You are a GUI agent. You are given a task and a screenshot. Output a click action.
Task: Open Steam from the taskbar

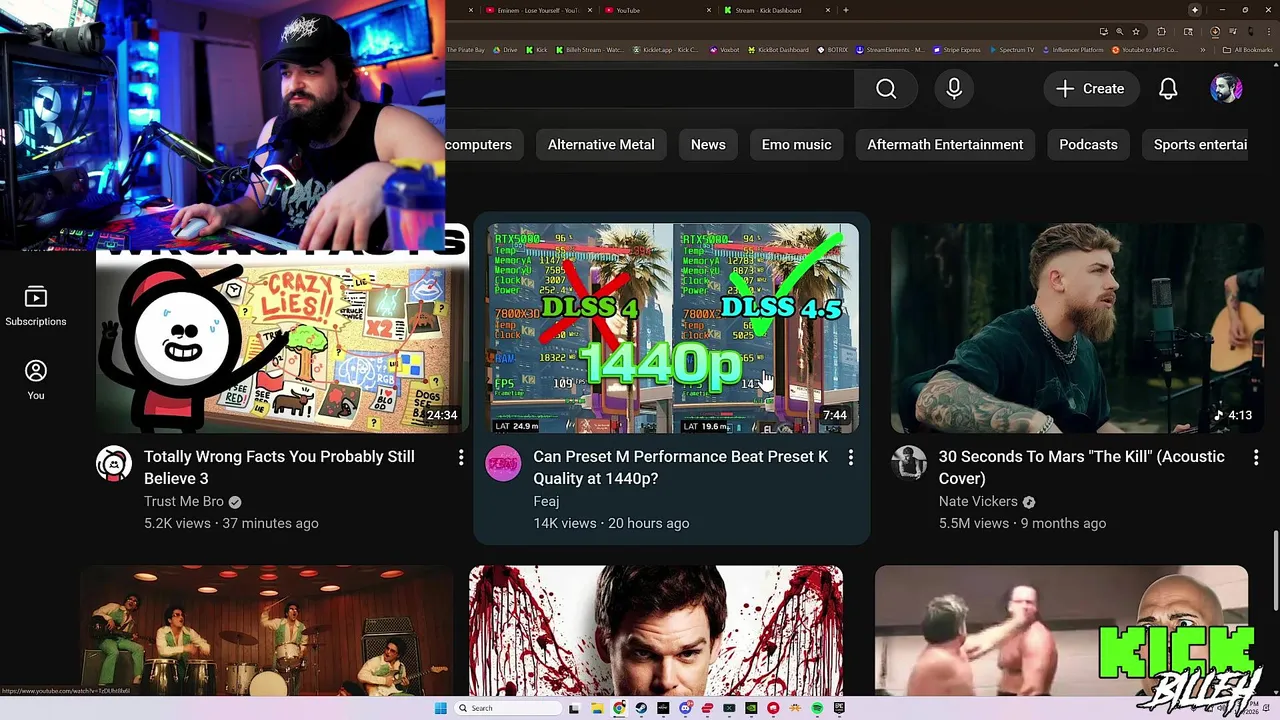(x=641, y=708)
